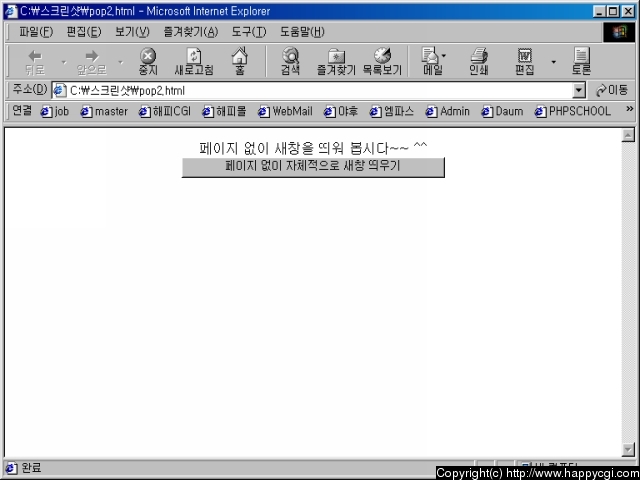Open the master link shortcut
The image size is (640, 480).
pos(104,111)
